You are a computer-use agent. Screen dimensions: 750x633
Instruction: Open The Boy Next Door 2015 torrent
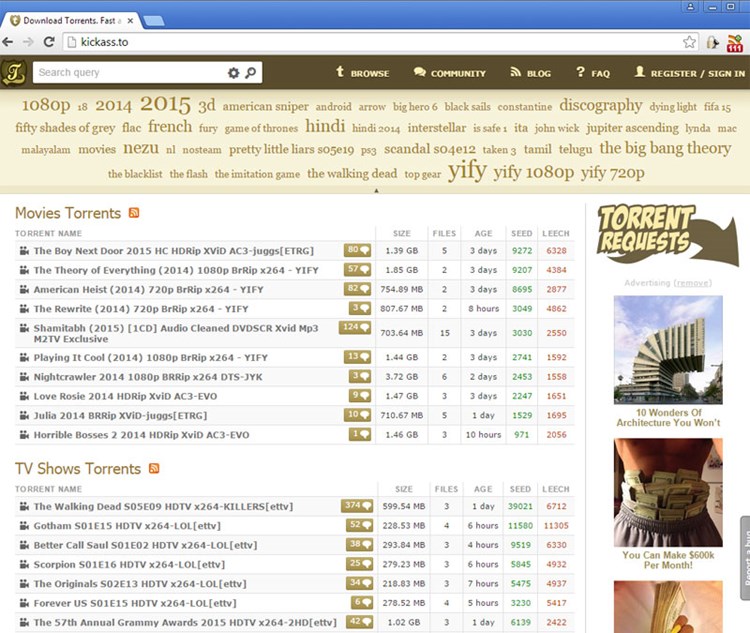(174, 251)
